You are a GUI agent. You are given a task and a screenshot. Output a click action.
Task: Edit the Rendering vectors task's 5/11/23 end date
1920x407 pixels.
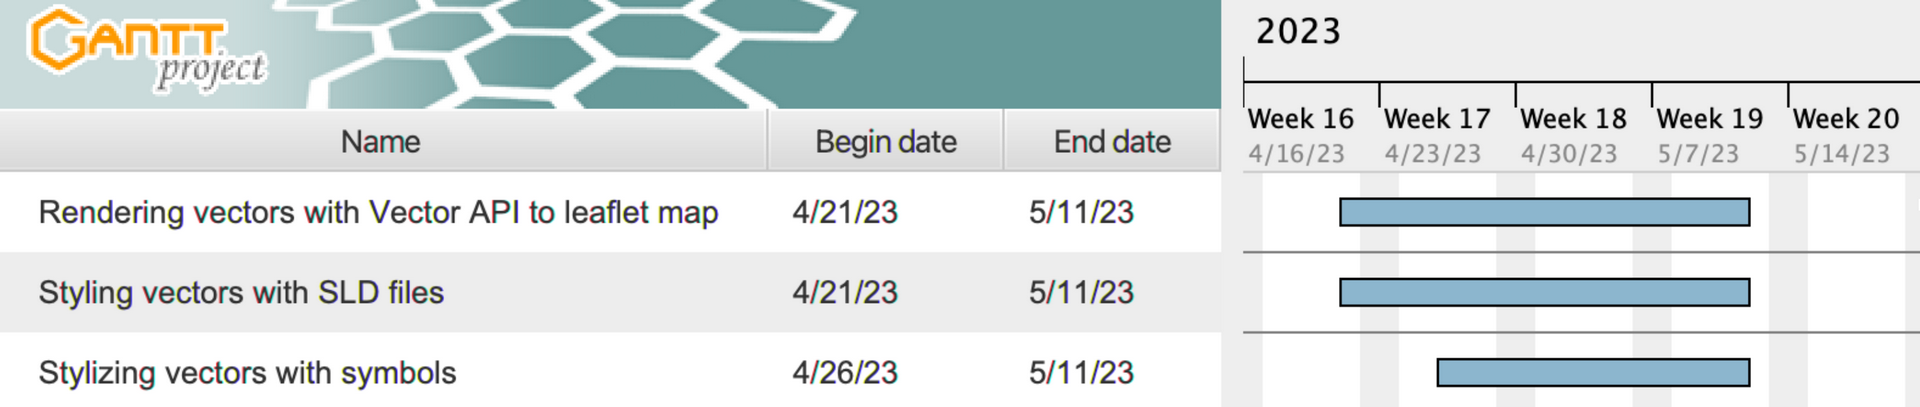[x=1081, y=212]
